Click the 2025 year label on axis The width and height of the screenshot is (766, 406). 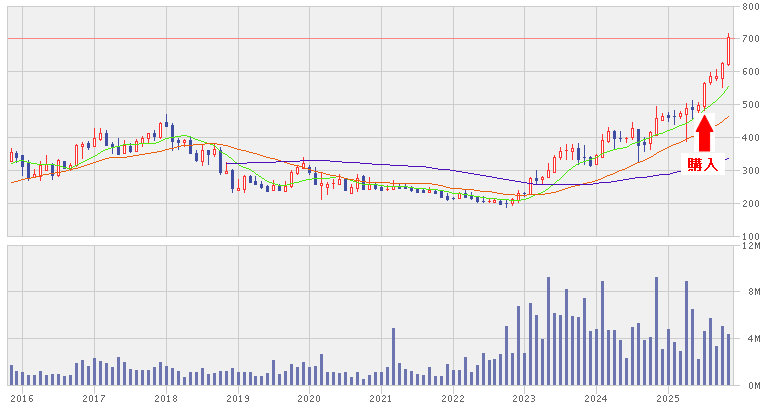pos(666,398)
